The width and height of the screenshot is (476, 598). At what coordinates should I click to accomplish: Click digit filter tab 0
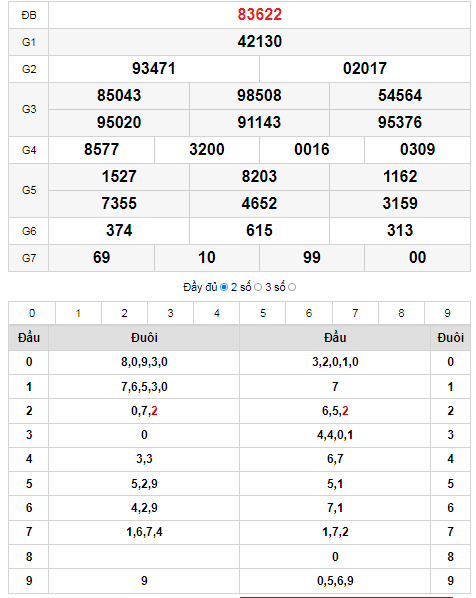32,313
